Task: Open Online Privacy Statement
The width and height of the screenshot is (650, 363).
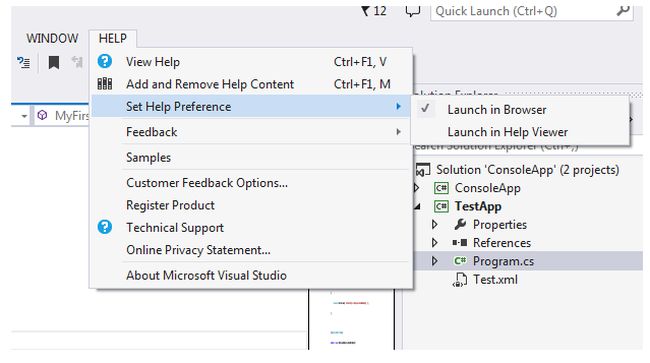Action: click(x=251, y=250)
